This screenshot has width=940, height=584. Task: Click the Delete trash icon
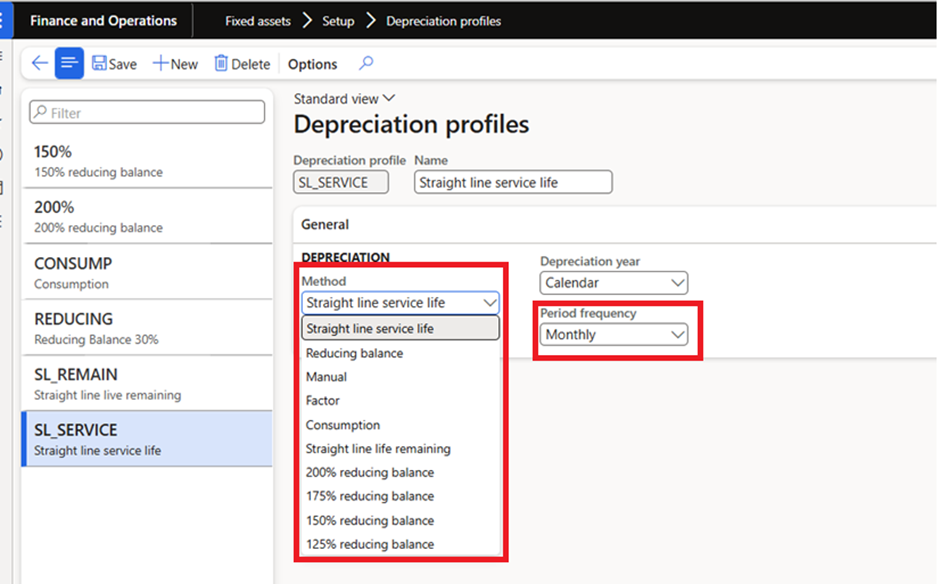click(x=221, y=64)
